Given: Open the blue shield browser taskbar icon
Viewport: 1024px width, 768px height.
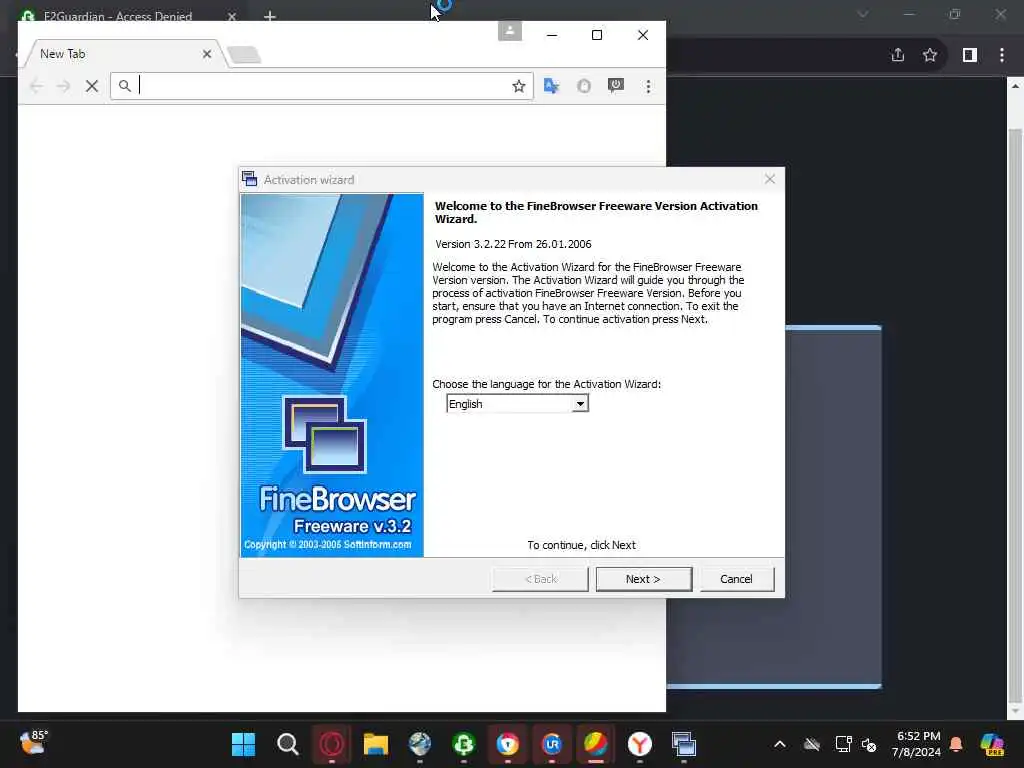Looking at the screenshot, I should pyautogui.click(x=507, y=744).
